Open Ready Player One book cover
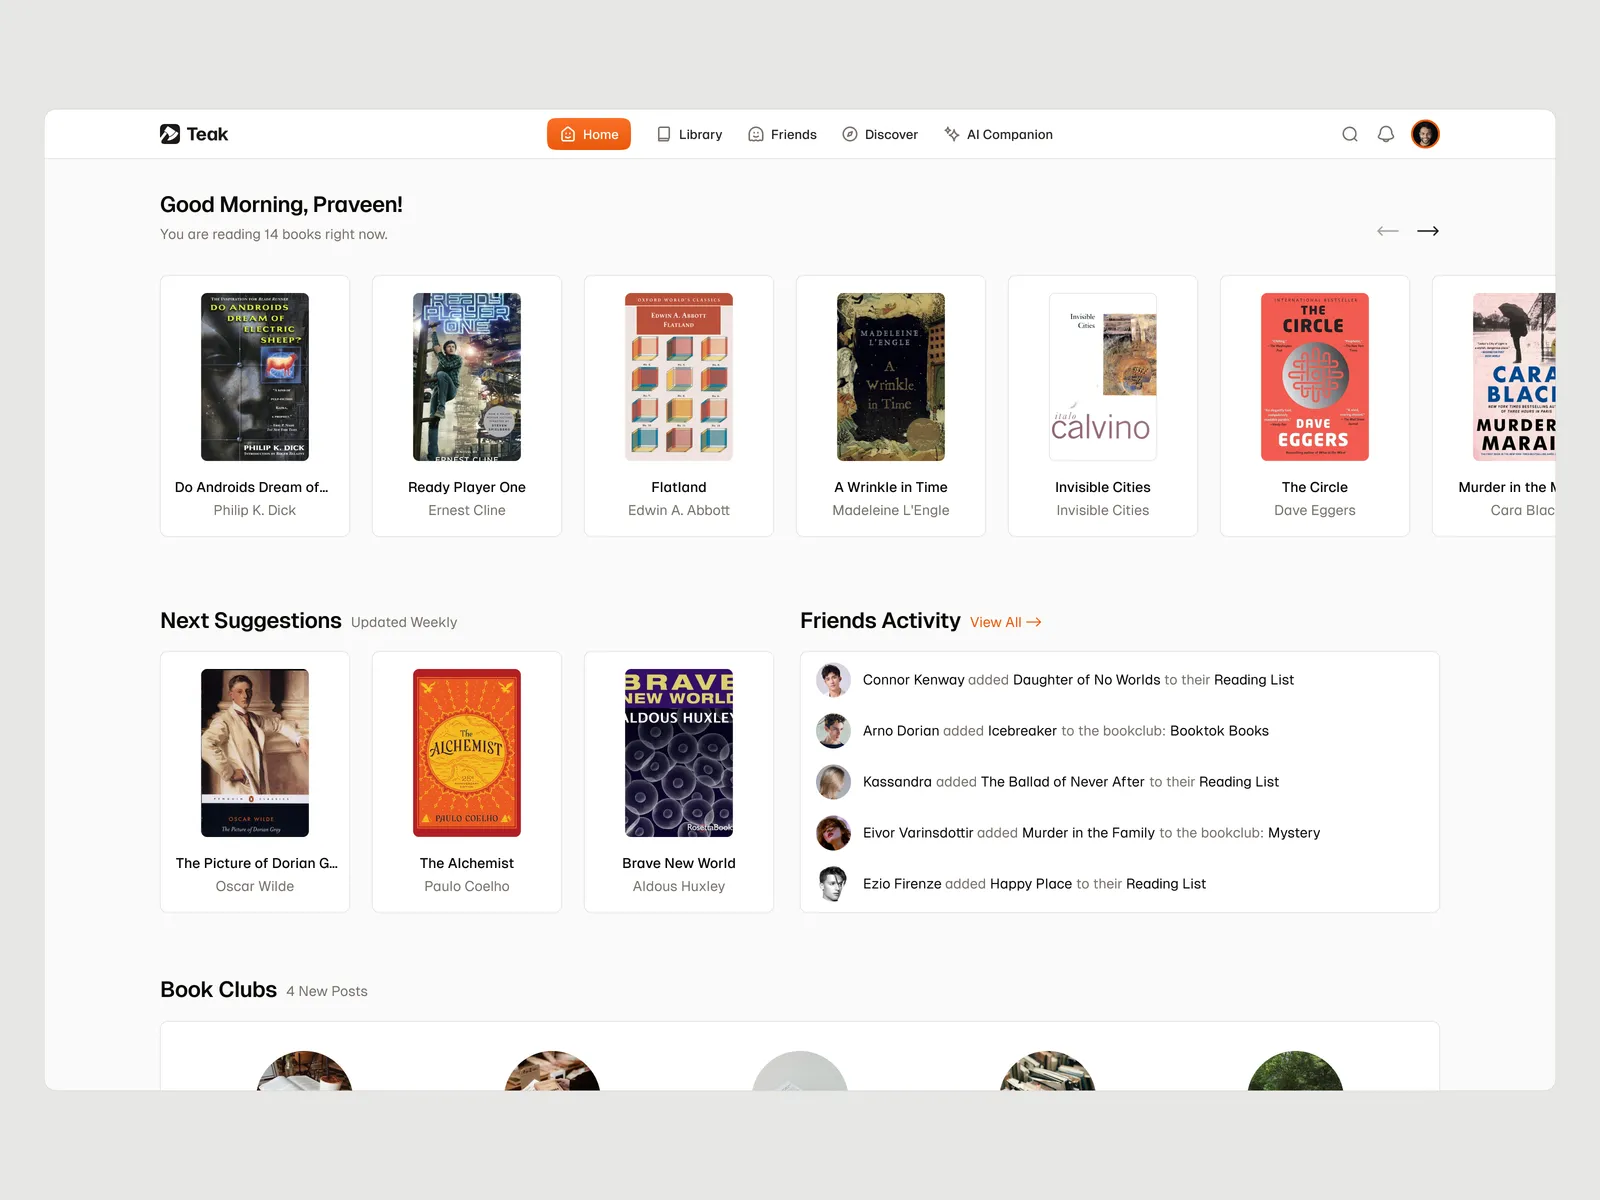1600x1200 pixels. 467,377
